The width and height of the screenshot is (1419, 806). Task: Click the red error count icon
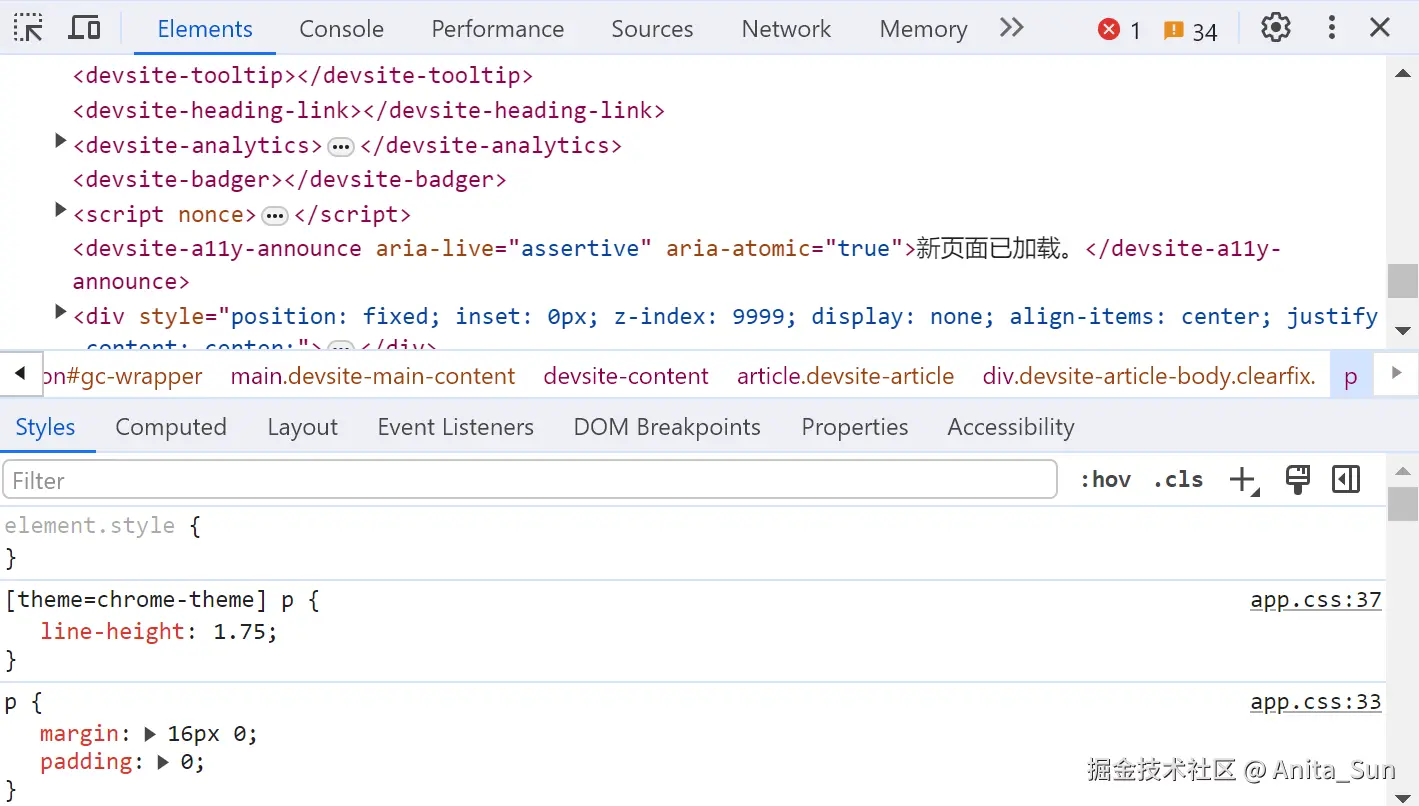click(1109, 30)
